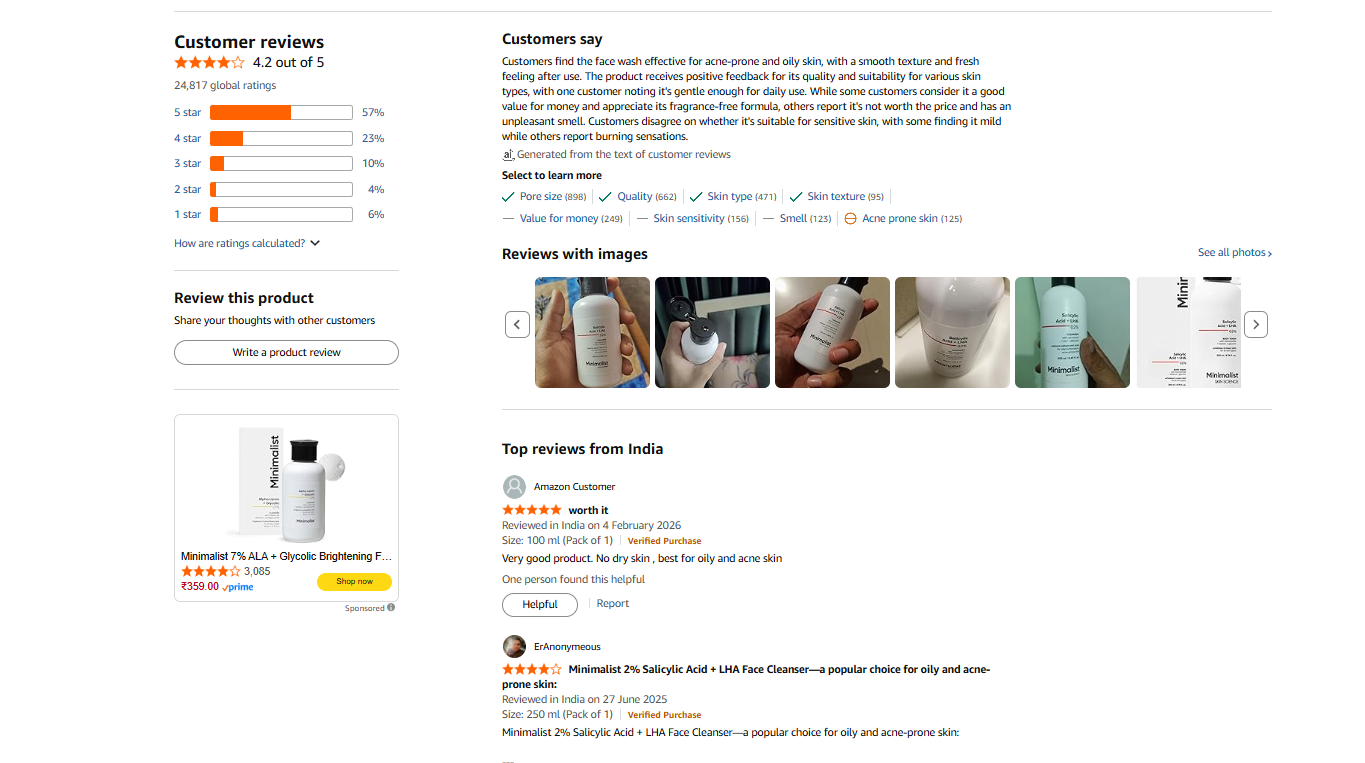
Task: Click the 5 star rating progress bar
Action: (x=280, y=112)
